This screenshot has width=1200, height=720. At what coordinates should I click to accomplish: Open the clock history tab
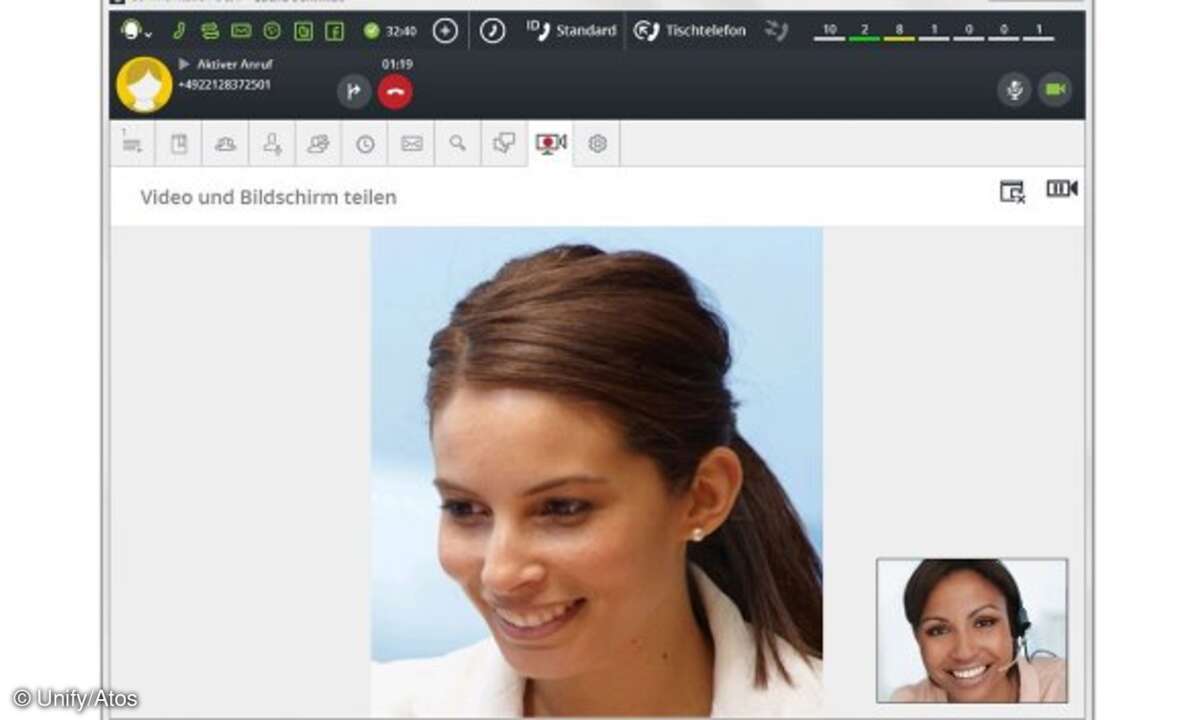click(x=365, y=144)
